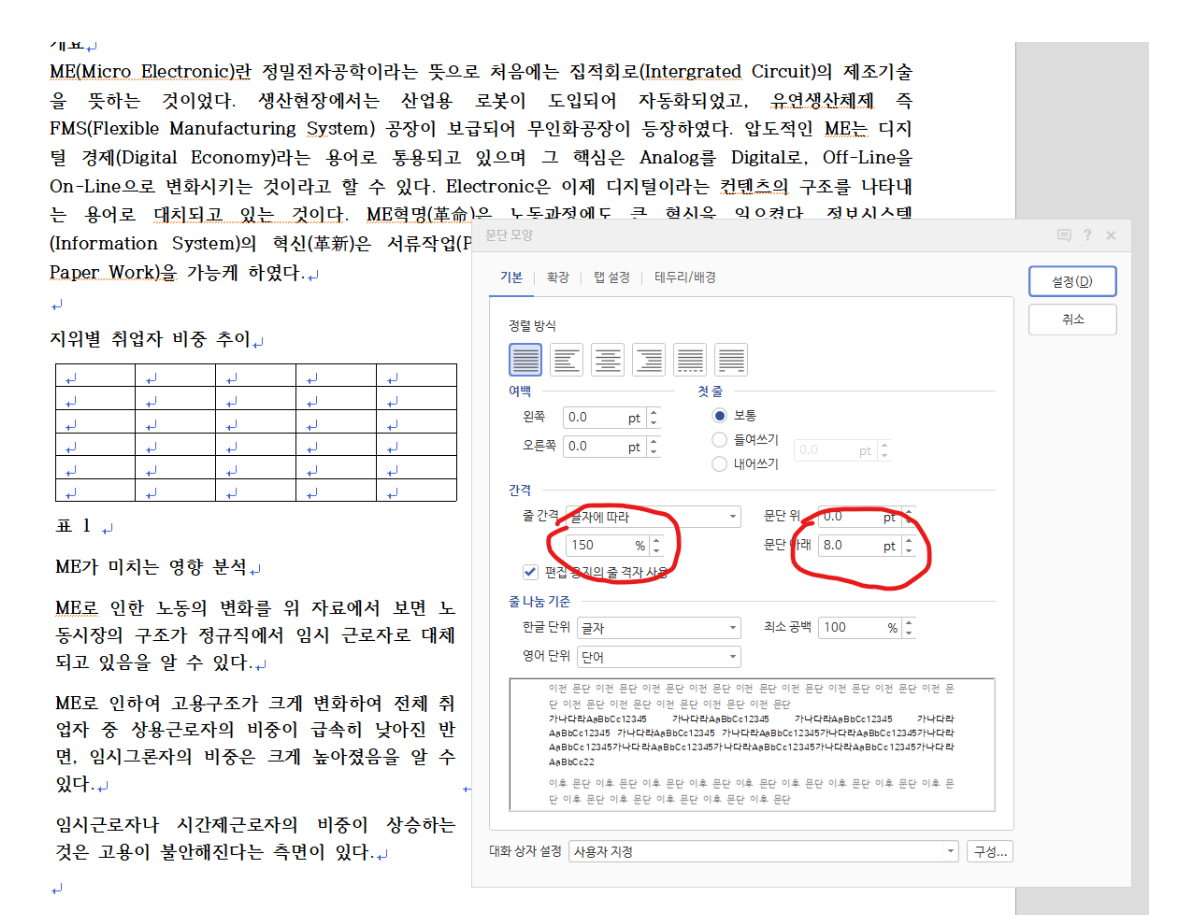This screenshot has height=915, width=1179.
Task: Select left-align paragraph icon
Action: pyautogui.click(x=567, y=360)
